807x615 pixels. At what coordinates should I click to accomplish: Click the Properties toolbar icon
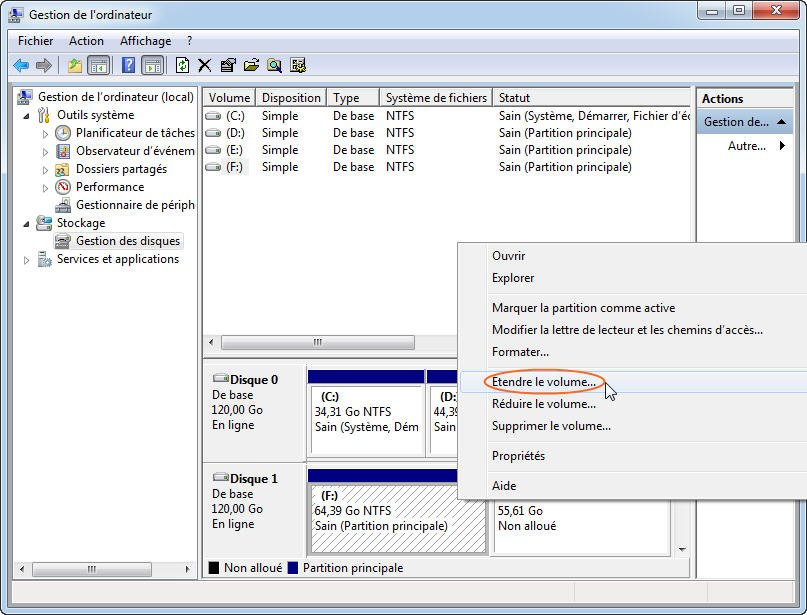(x=227, y=65)
